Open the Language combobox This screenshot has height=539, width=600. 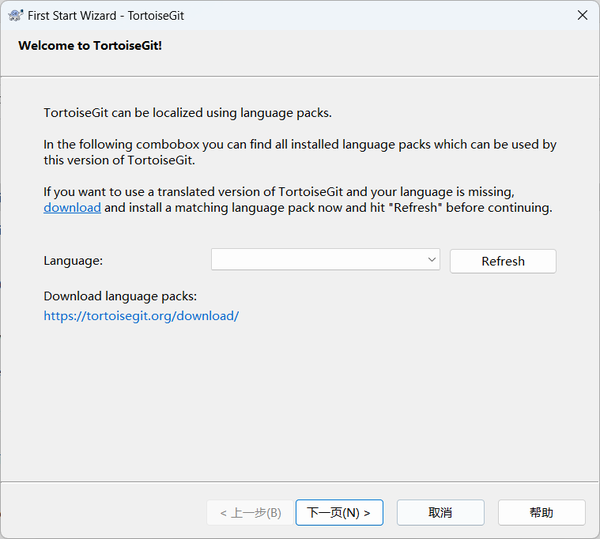[325, 260]
